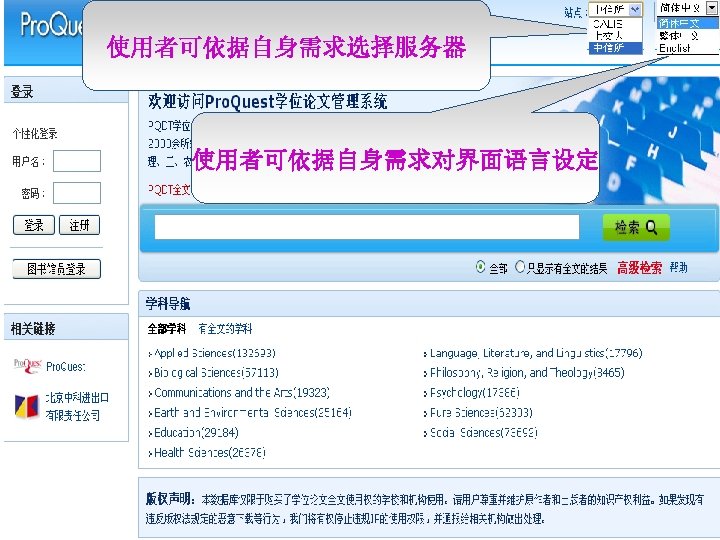720x540 pixels.
Task: Select the 全部 radio option
Action: click(480, 267)
